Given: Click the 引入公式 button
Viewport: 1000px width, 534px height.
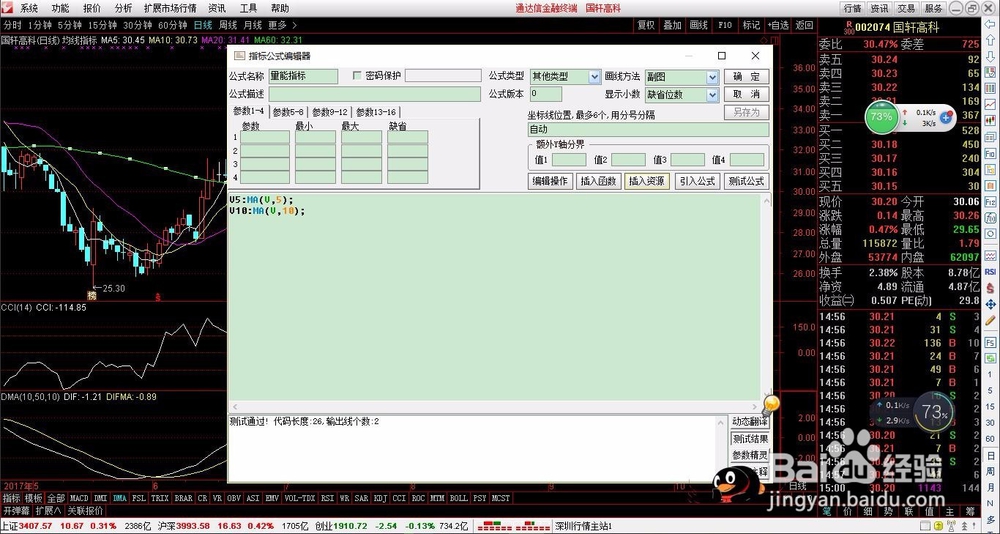Looking at the screenshot, I should pyautogui.click(x=697, y=181).
